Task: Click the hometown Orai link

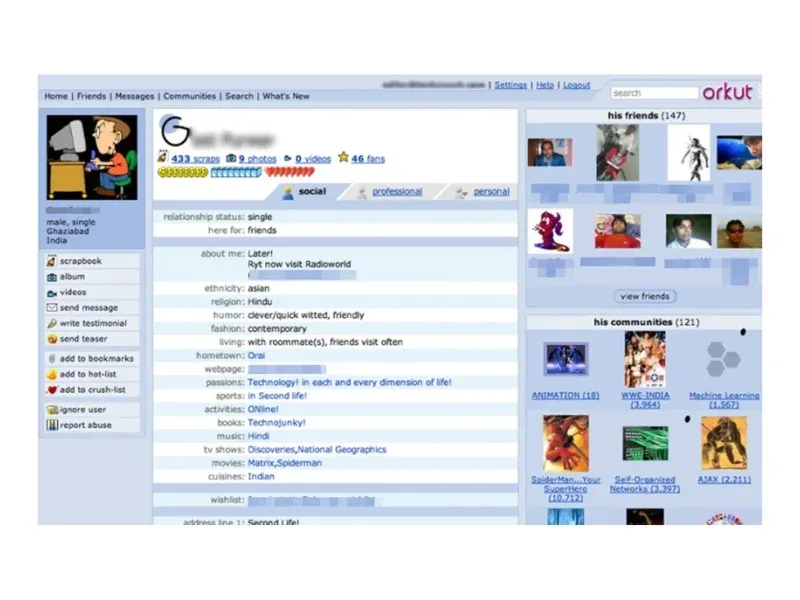Action: point(256,356)
